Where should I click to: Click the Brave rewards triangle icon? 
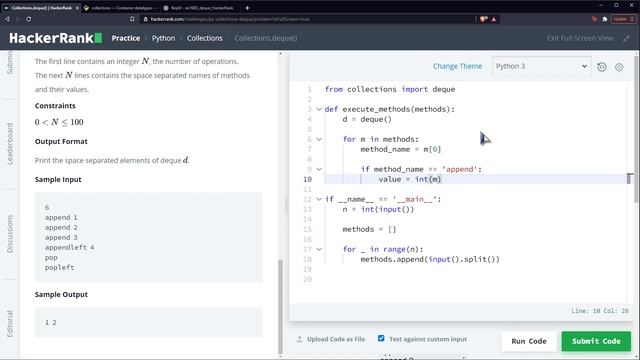[x=494, y=19]
